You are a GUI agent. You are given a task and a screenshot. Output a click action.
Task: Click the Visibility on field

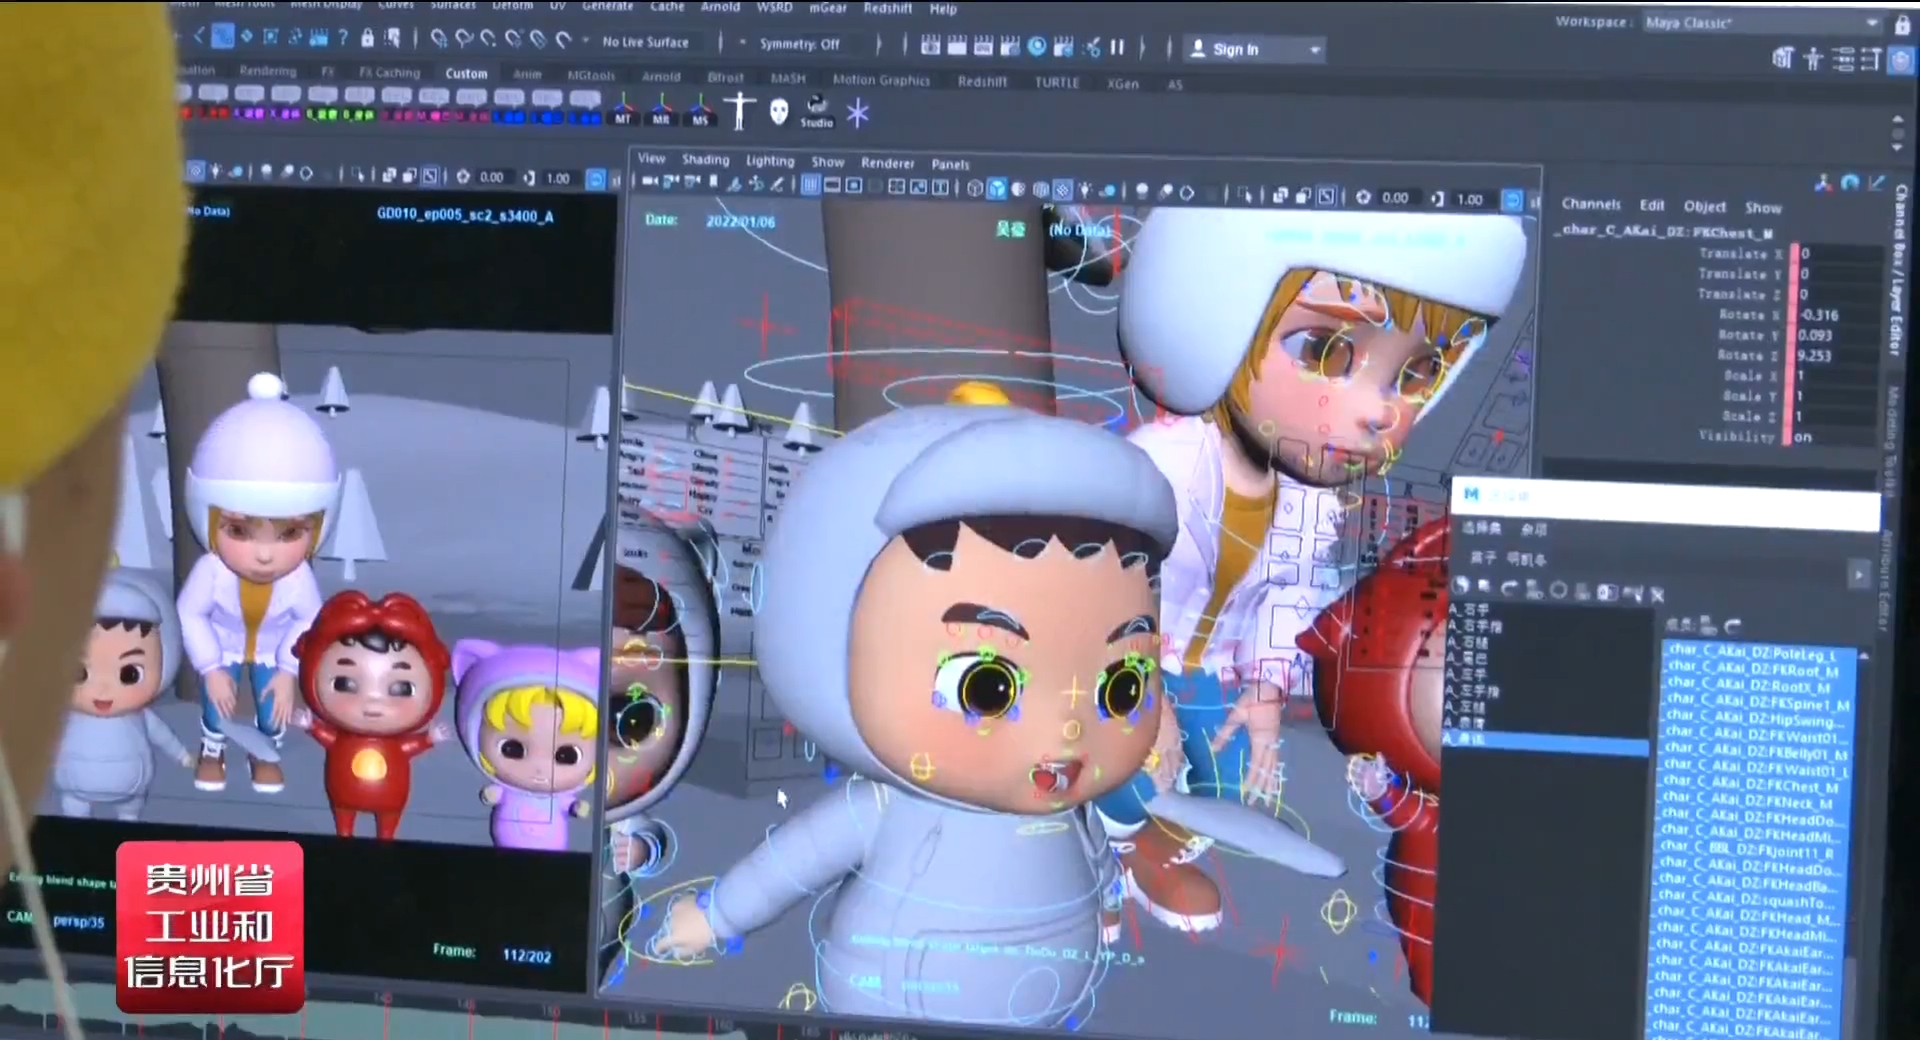(1836, 437)
